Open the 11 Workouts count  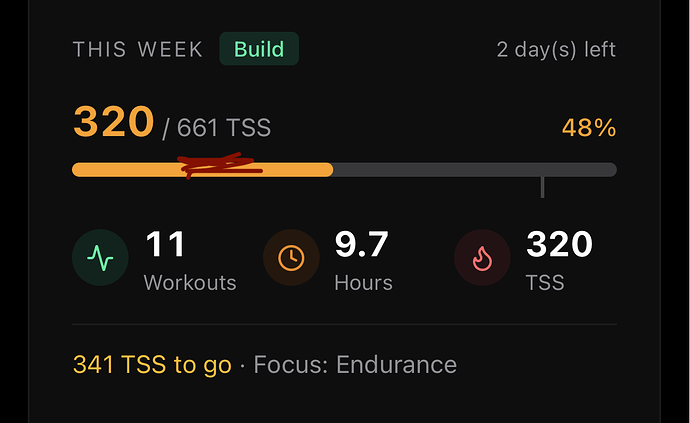165,244
